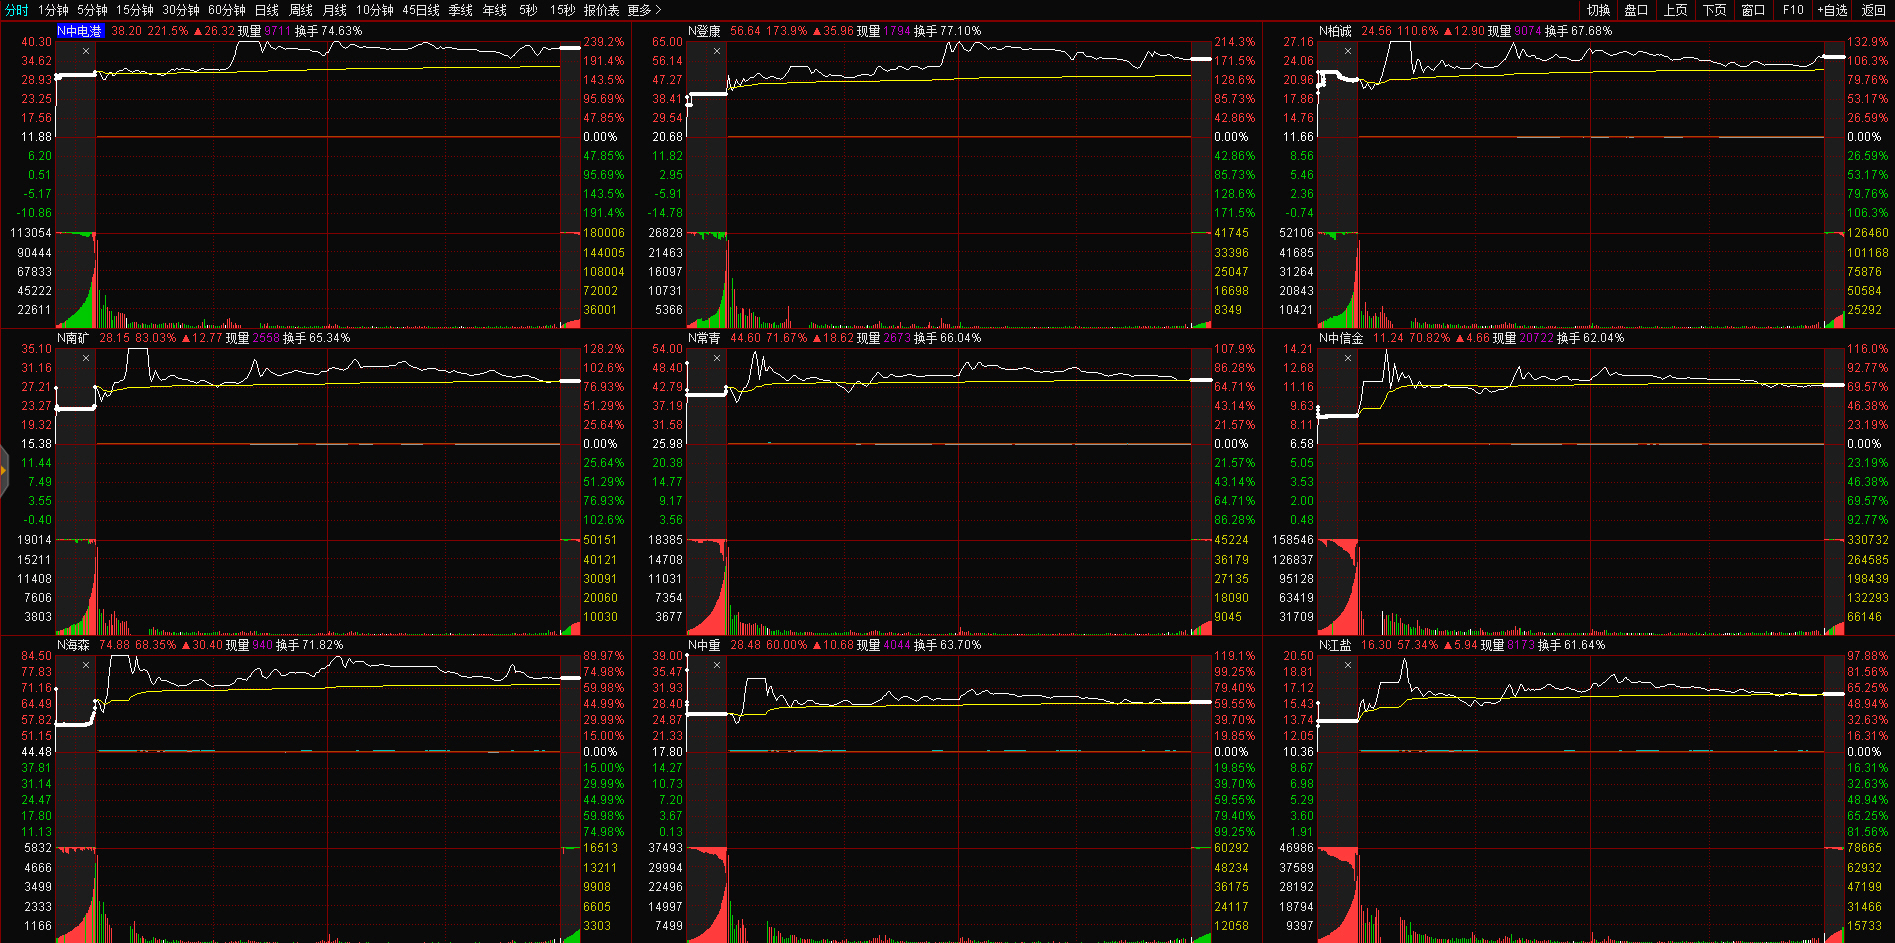Switch to the 日线 daily chart tab
This screenshot has width=1895, height=943.
267,10
